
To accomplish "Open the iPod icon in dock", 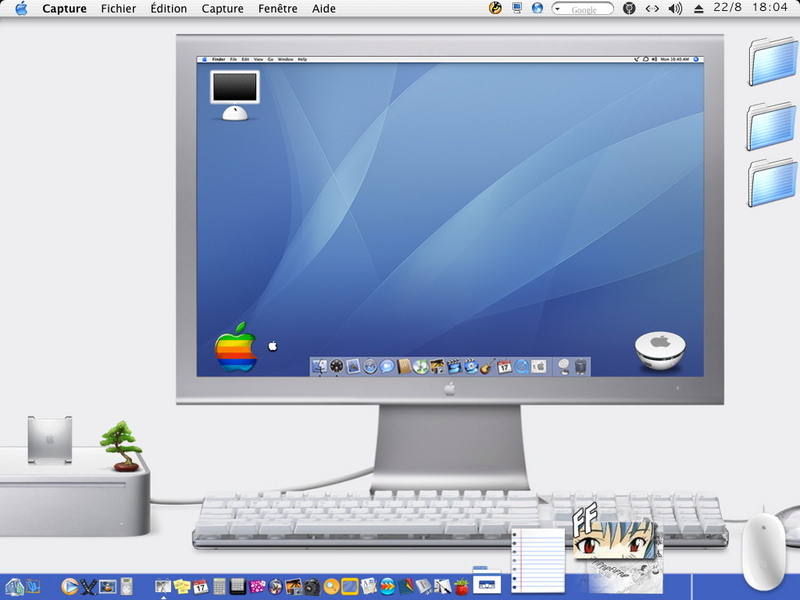I will [126, 587].
